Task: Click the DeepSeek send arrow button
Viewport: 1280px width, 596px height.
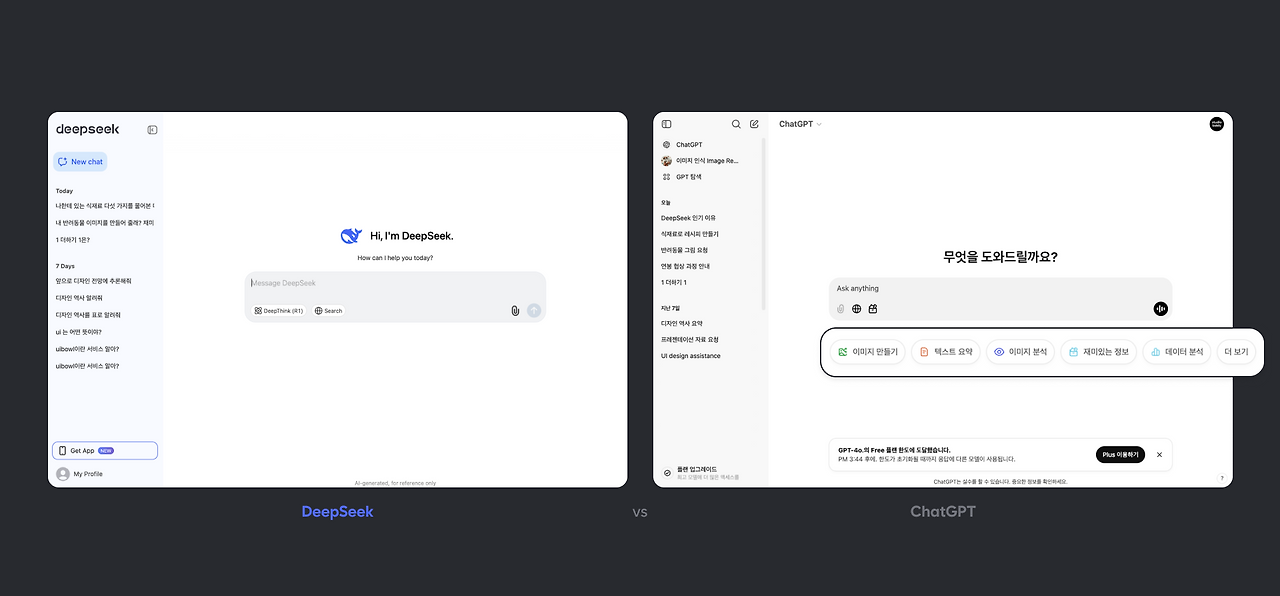Action: 534,311
